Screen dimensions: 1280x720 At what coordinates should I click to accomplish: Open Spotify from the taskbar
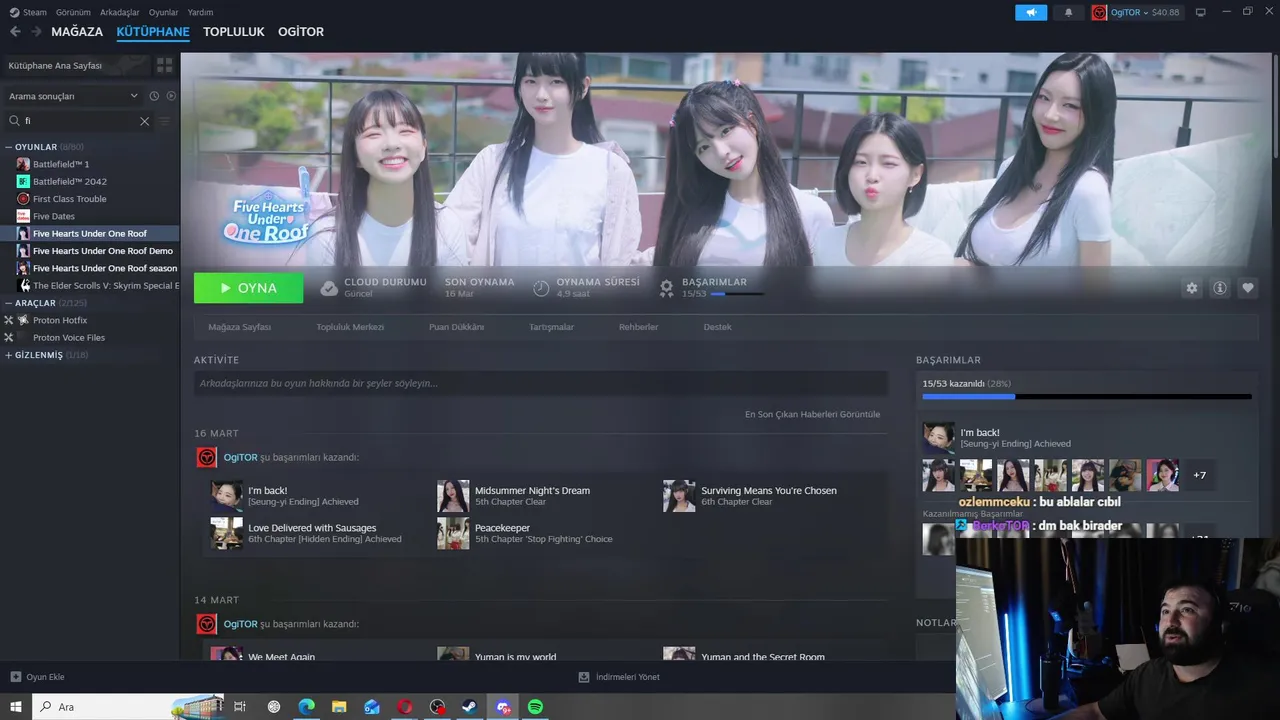click(535, 707)
